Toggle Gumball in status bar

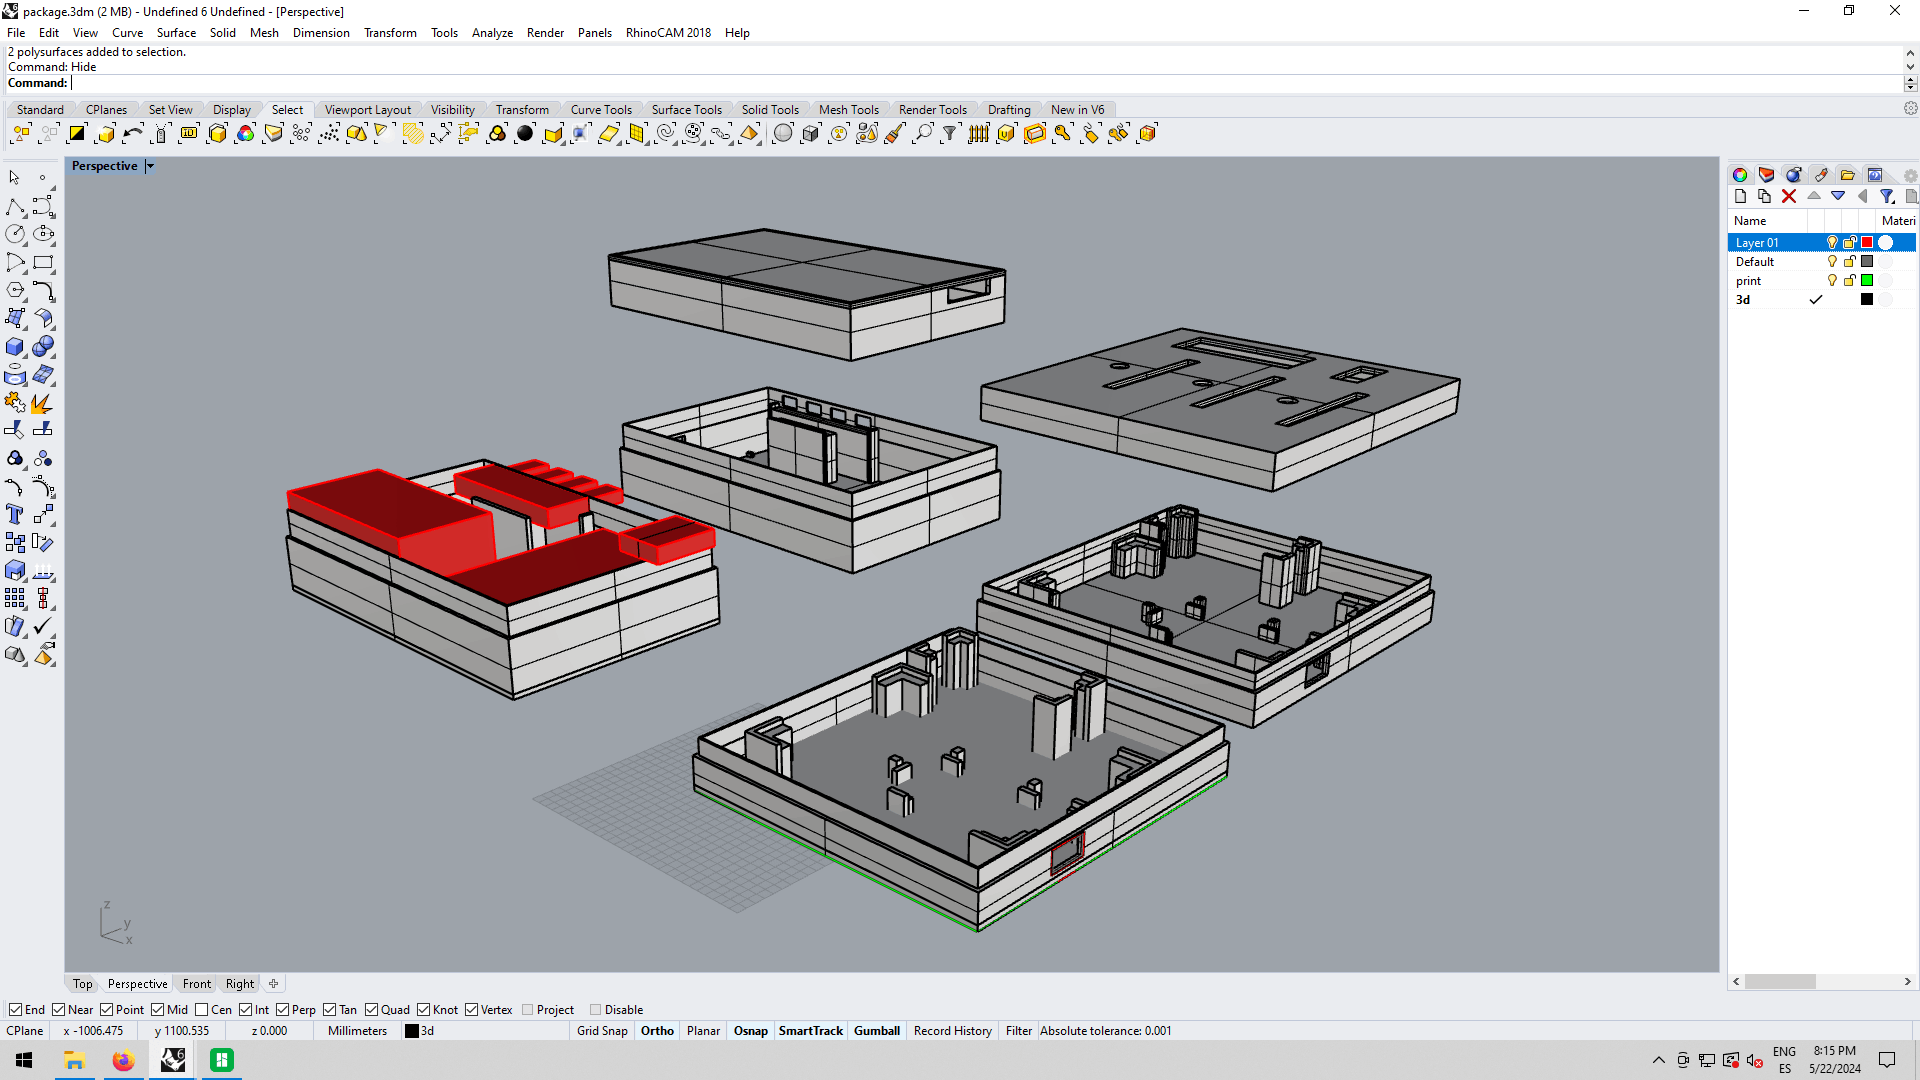[877, 1031]
